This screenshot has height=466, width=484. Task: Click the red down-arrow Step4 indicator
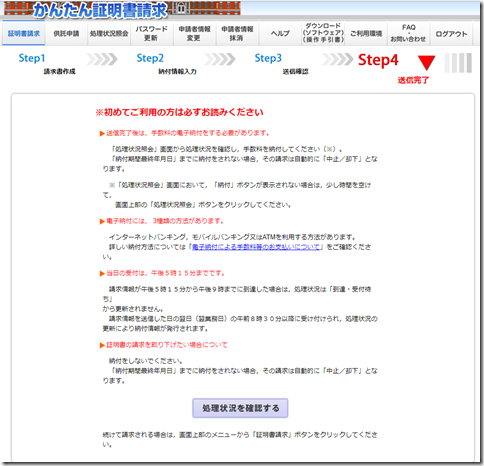(426, 62)
